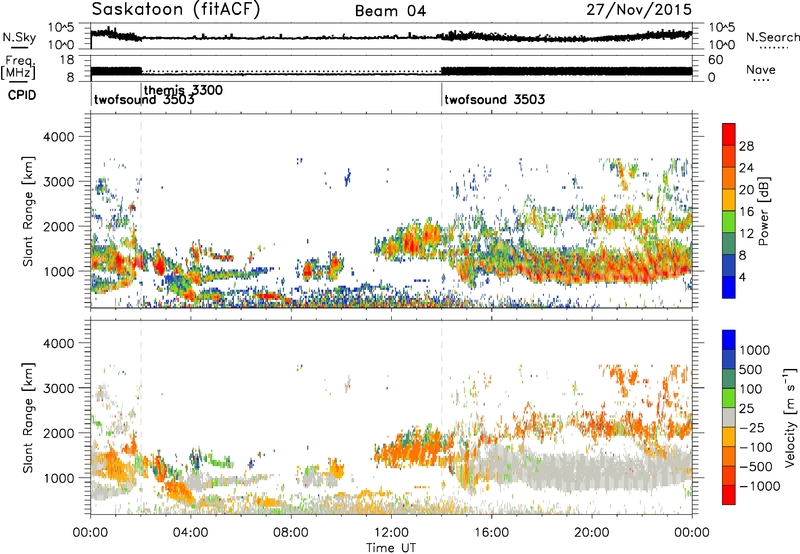Click the 4000 tick on Power panel range axis

(x=58, y=137)
